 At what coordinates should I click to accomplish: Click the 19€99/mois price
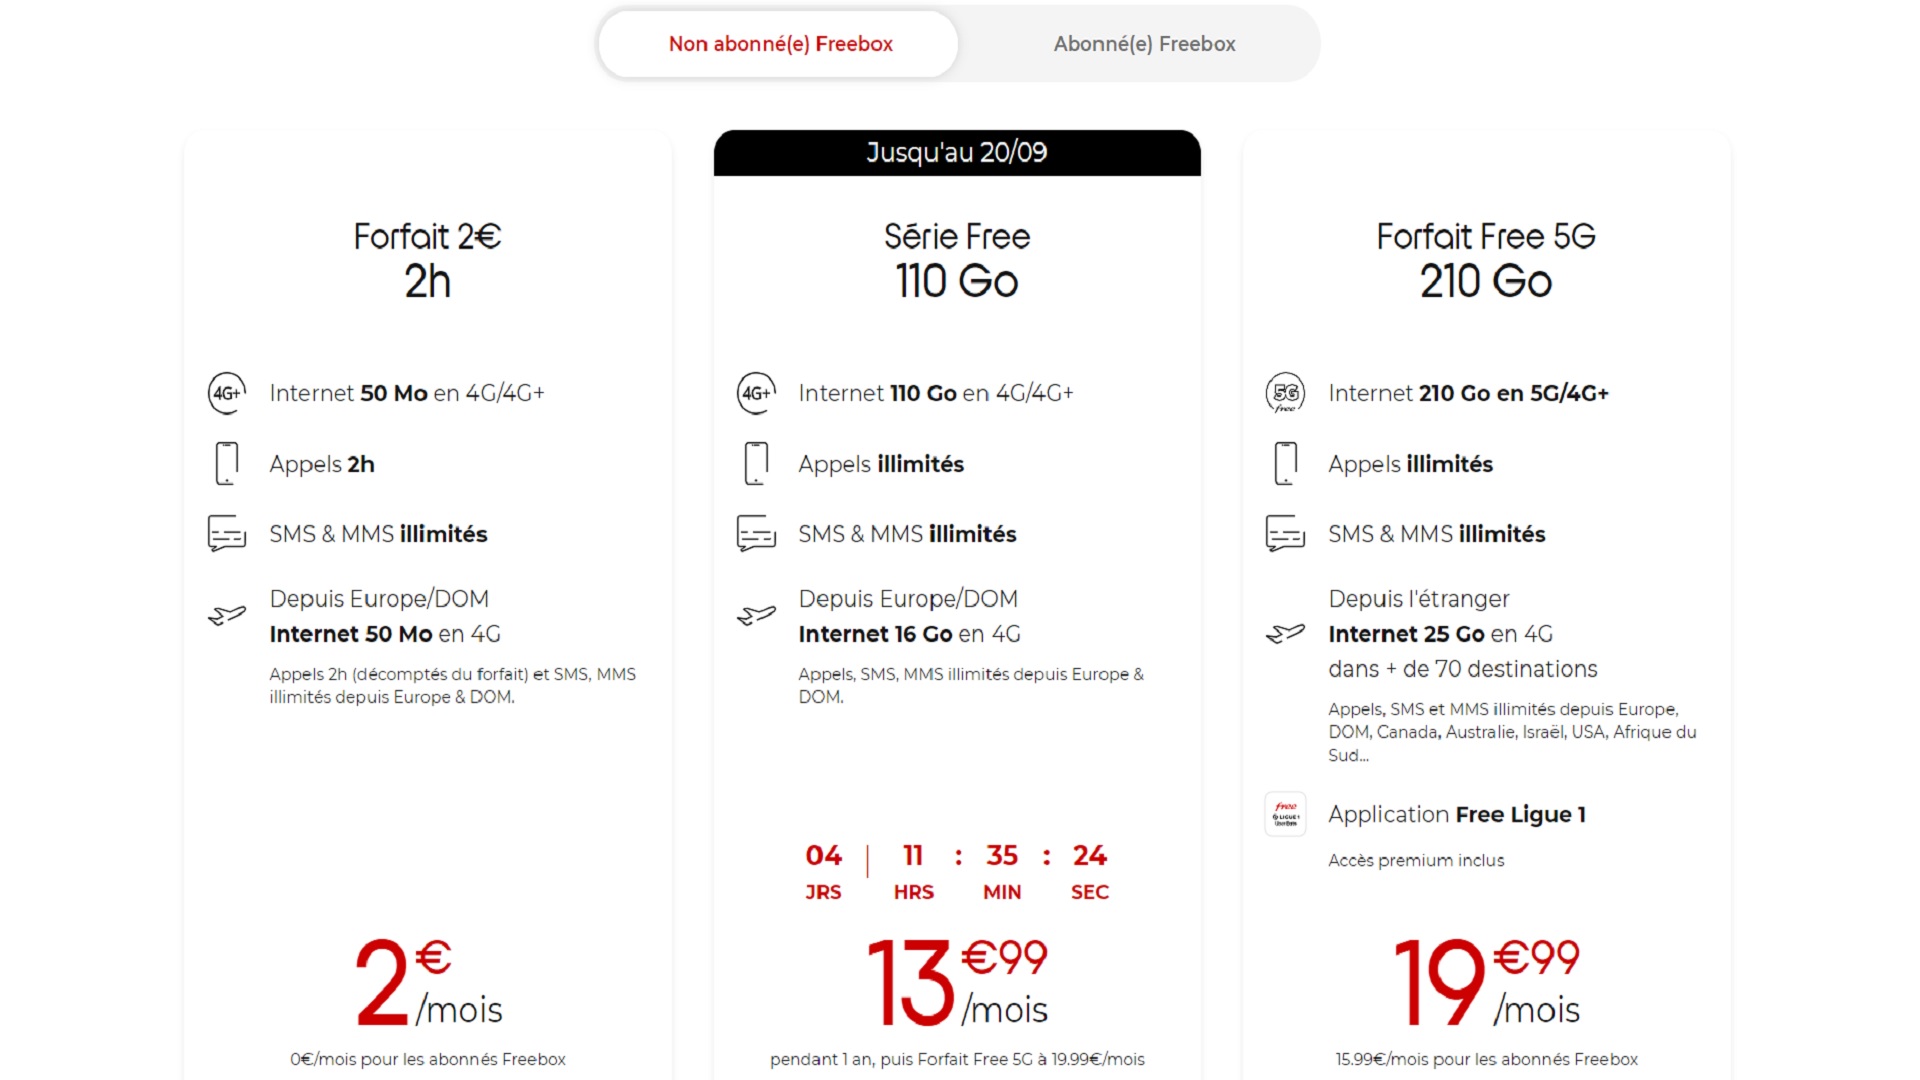tap(1486, 983)
